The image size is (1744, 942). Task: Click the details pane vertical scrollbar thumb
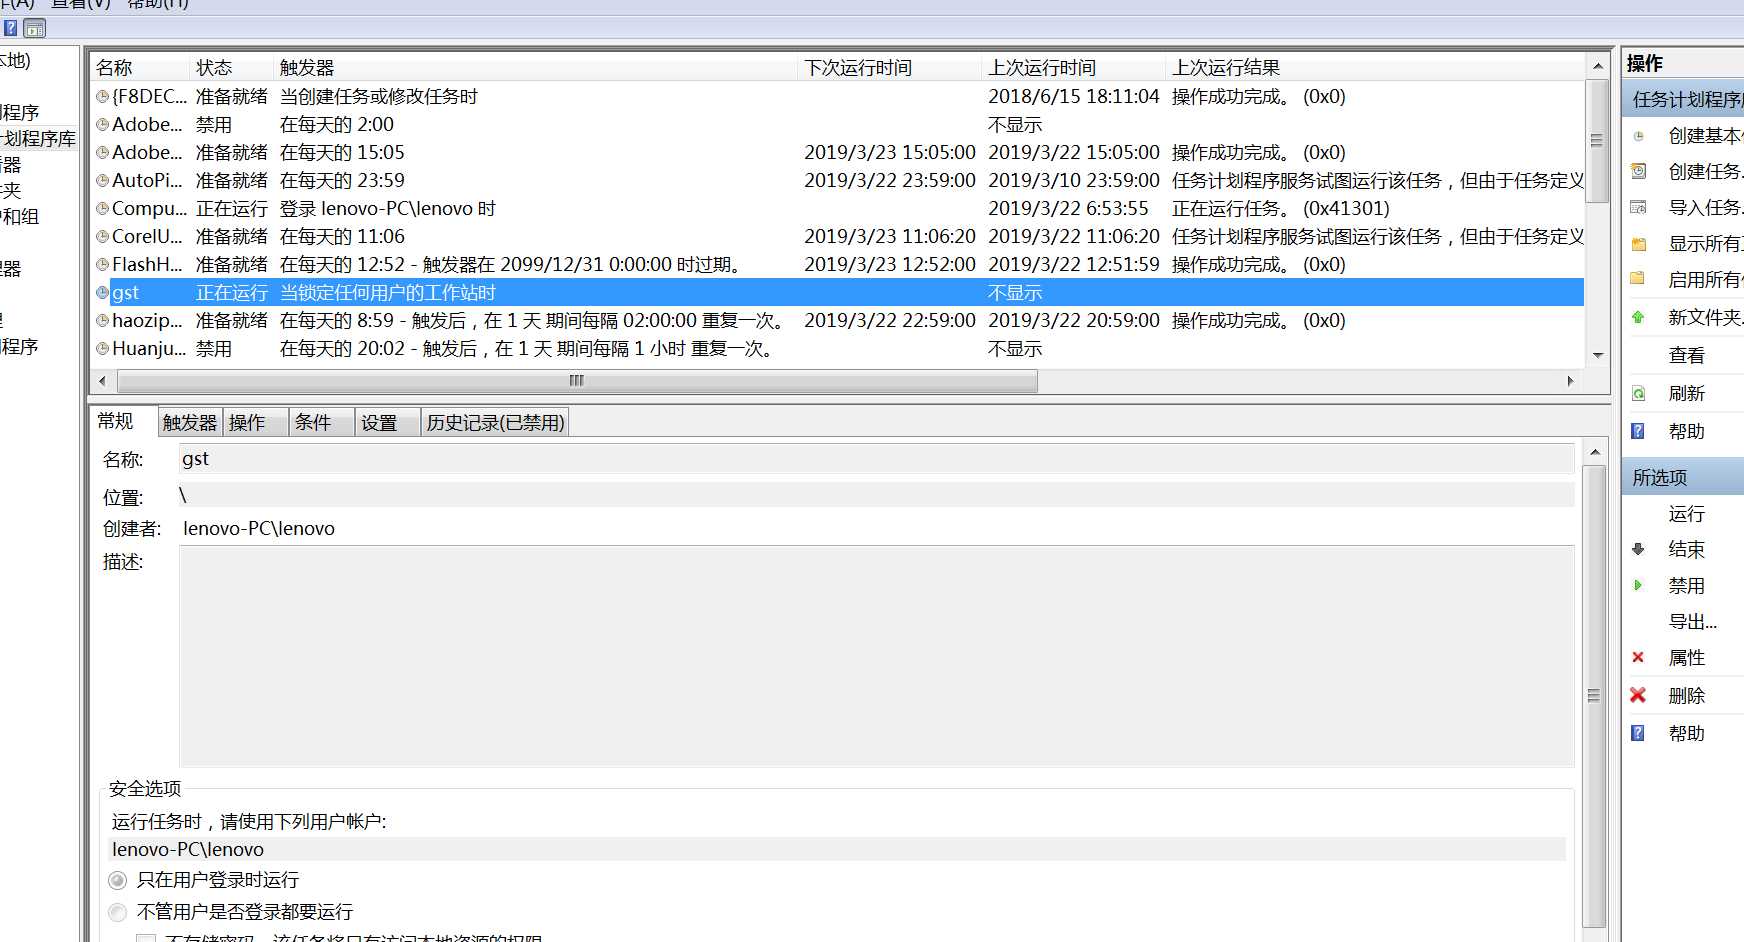point(1594,695)
